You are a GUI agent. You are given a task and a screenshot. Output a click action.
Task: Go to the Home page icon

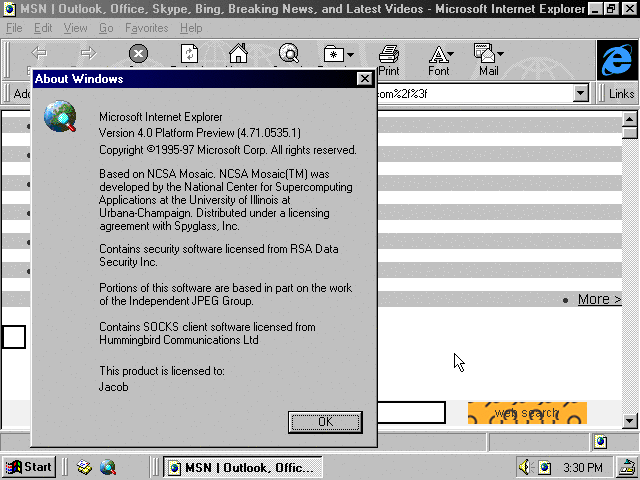(x=238, y=53)
